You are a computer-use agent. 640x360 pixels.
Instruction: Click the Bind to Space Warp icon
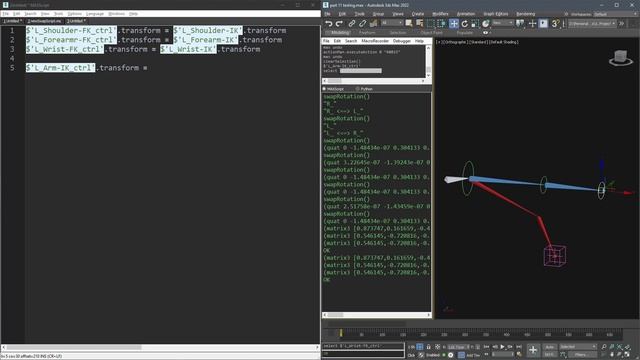373,24
